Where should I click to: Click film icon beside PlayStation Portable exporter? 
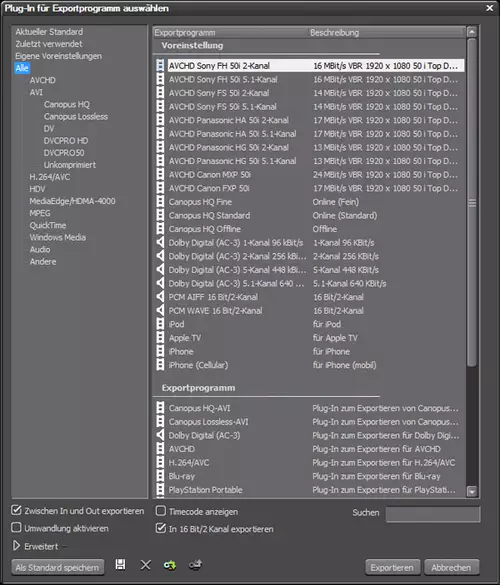[160, 490]
